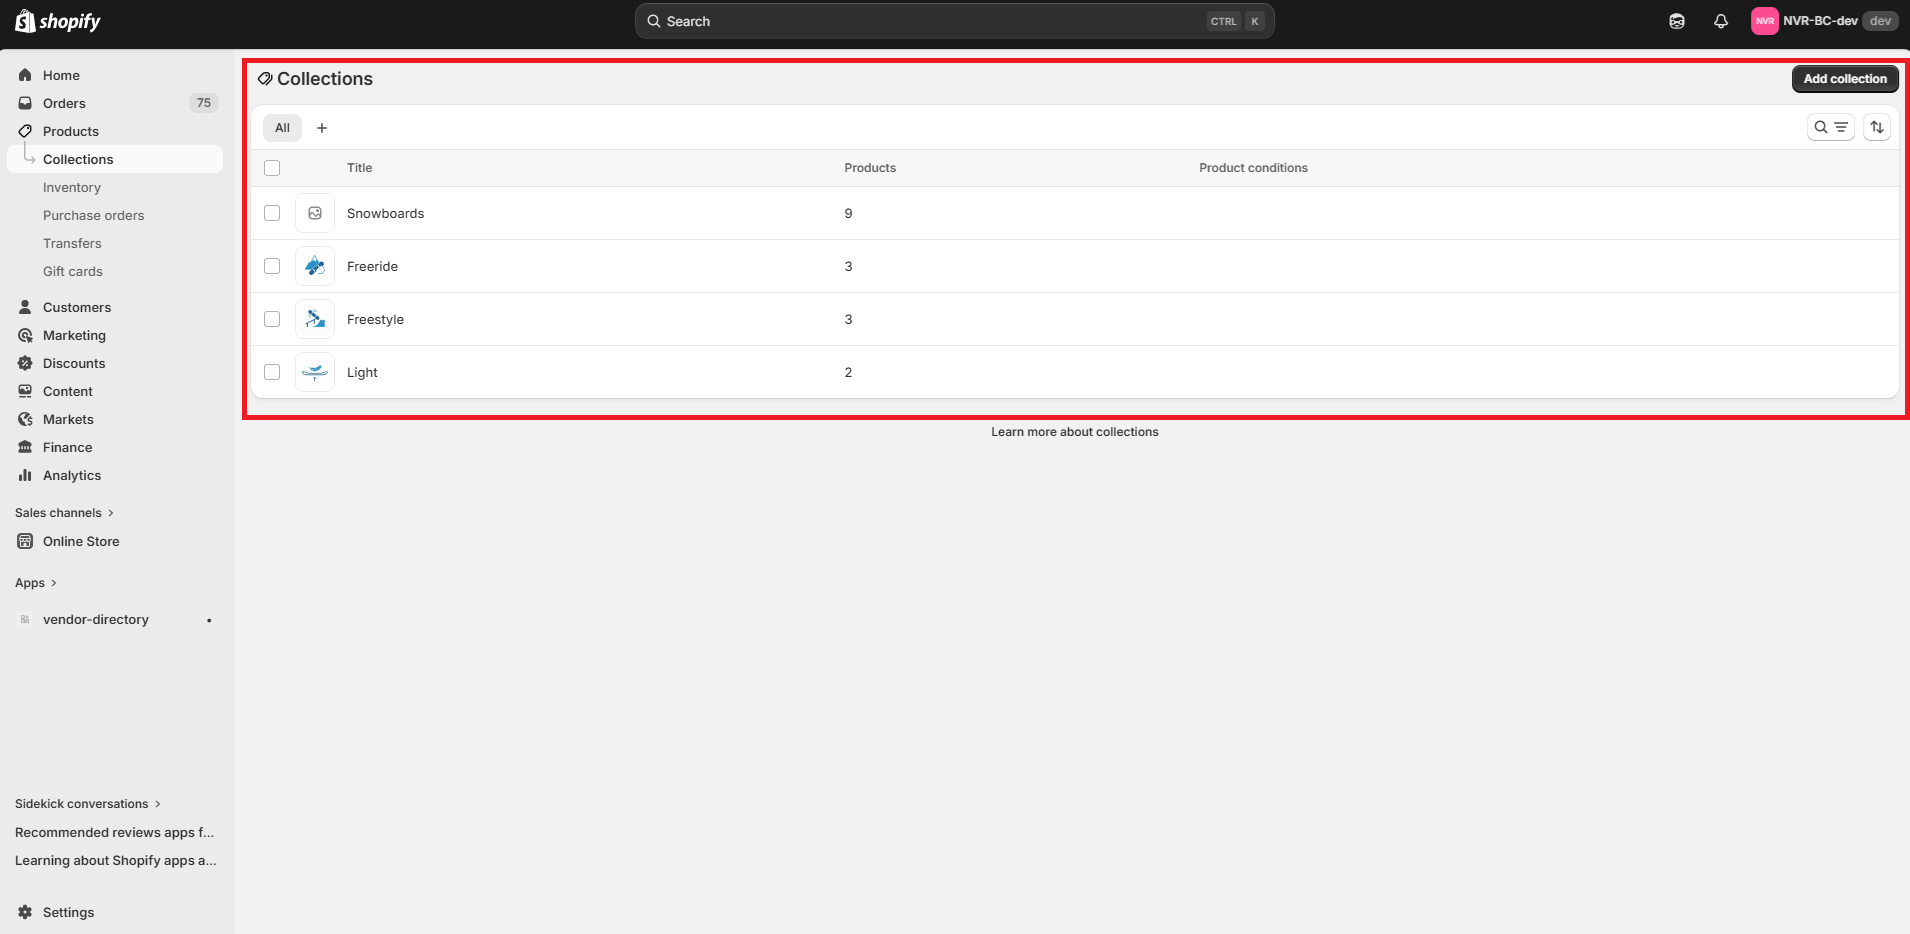Open the Light collection title
Screen dimensions: 1910x934
362,372
